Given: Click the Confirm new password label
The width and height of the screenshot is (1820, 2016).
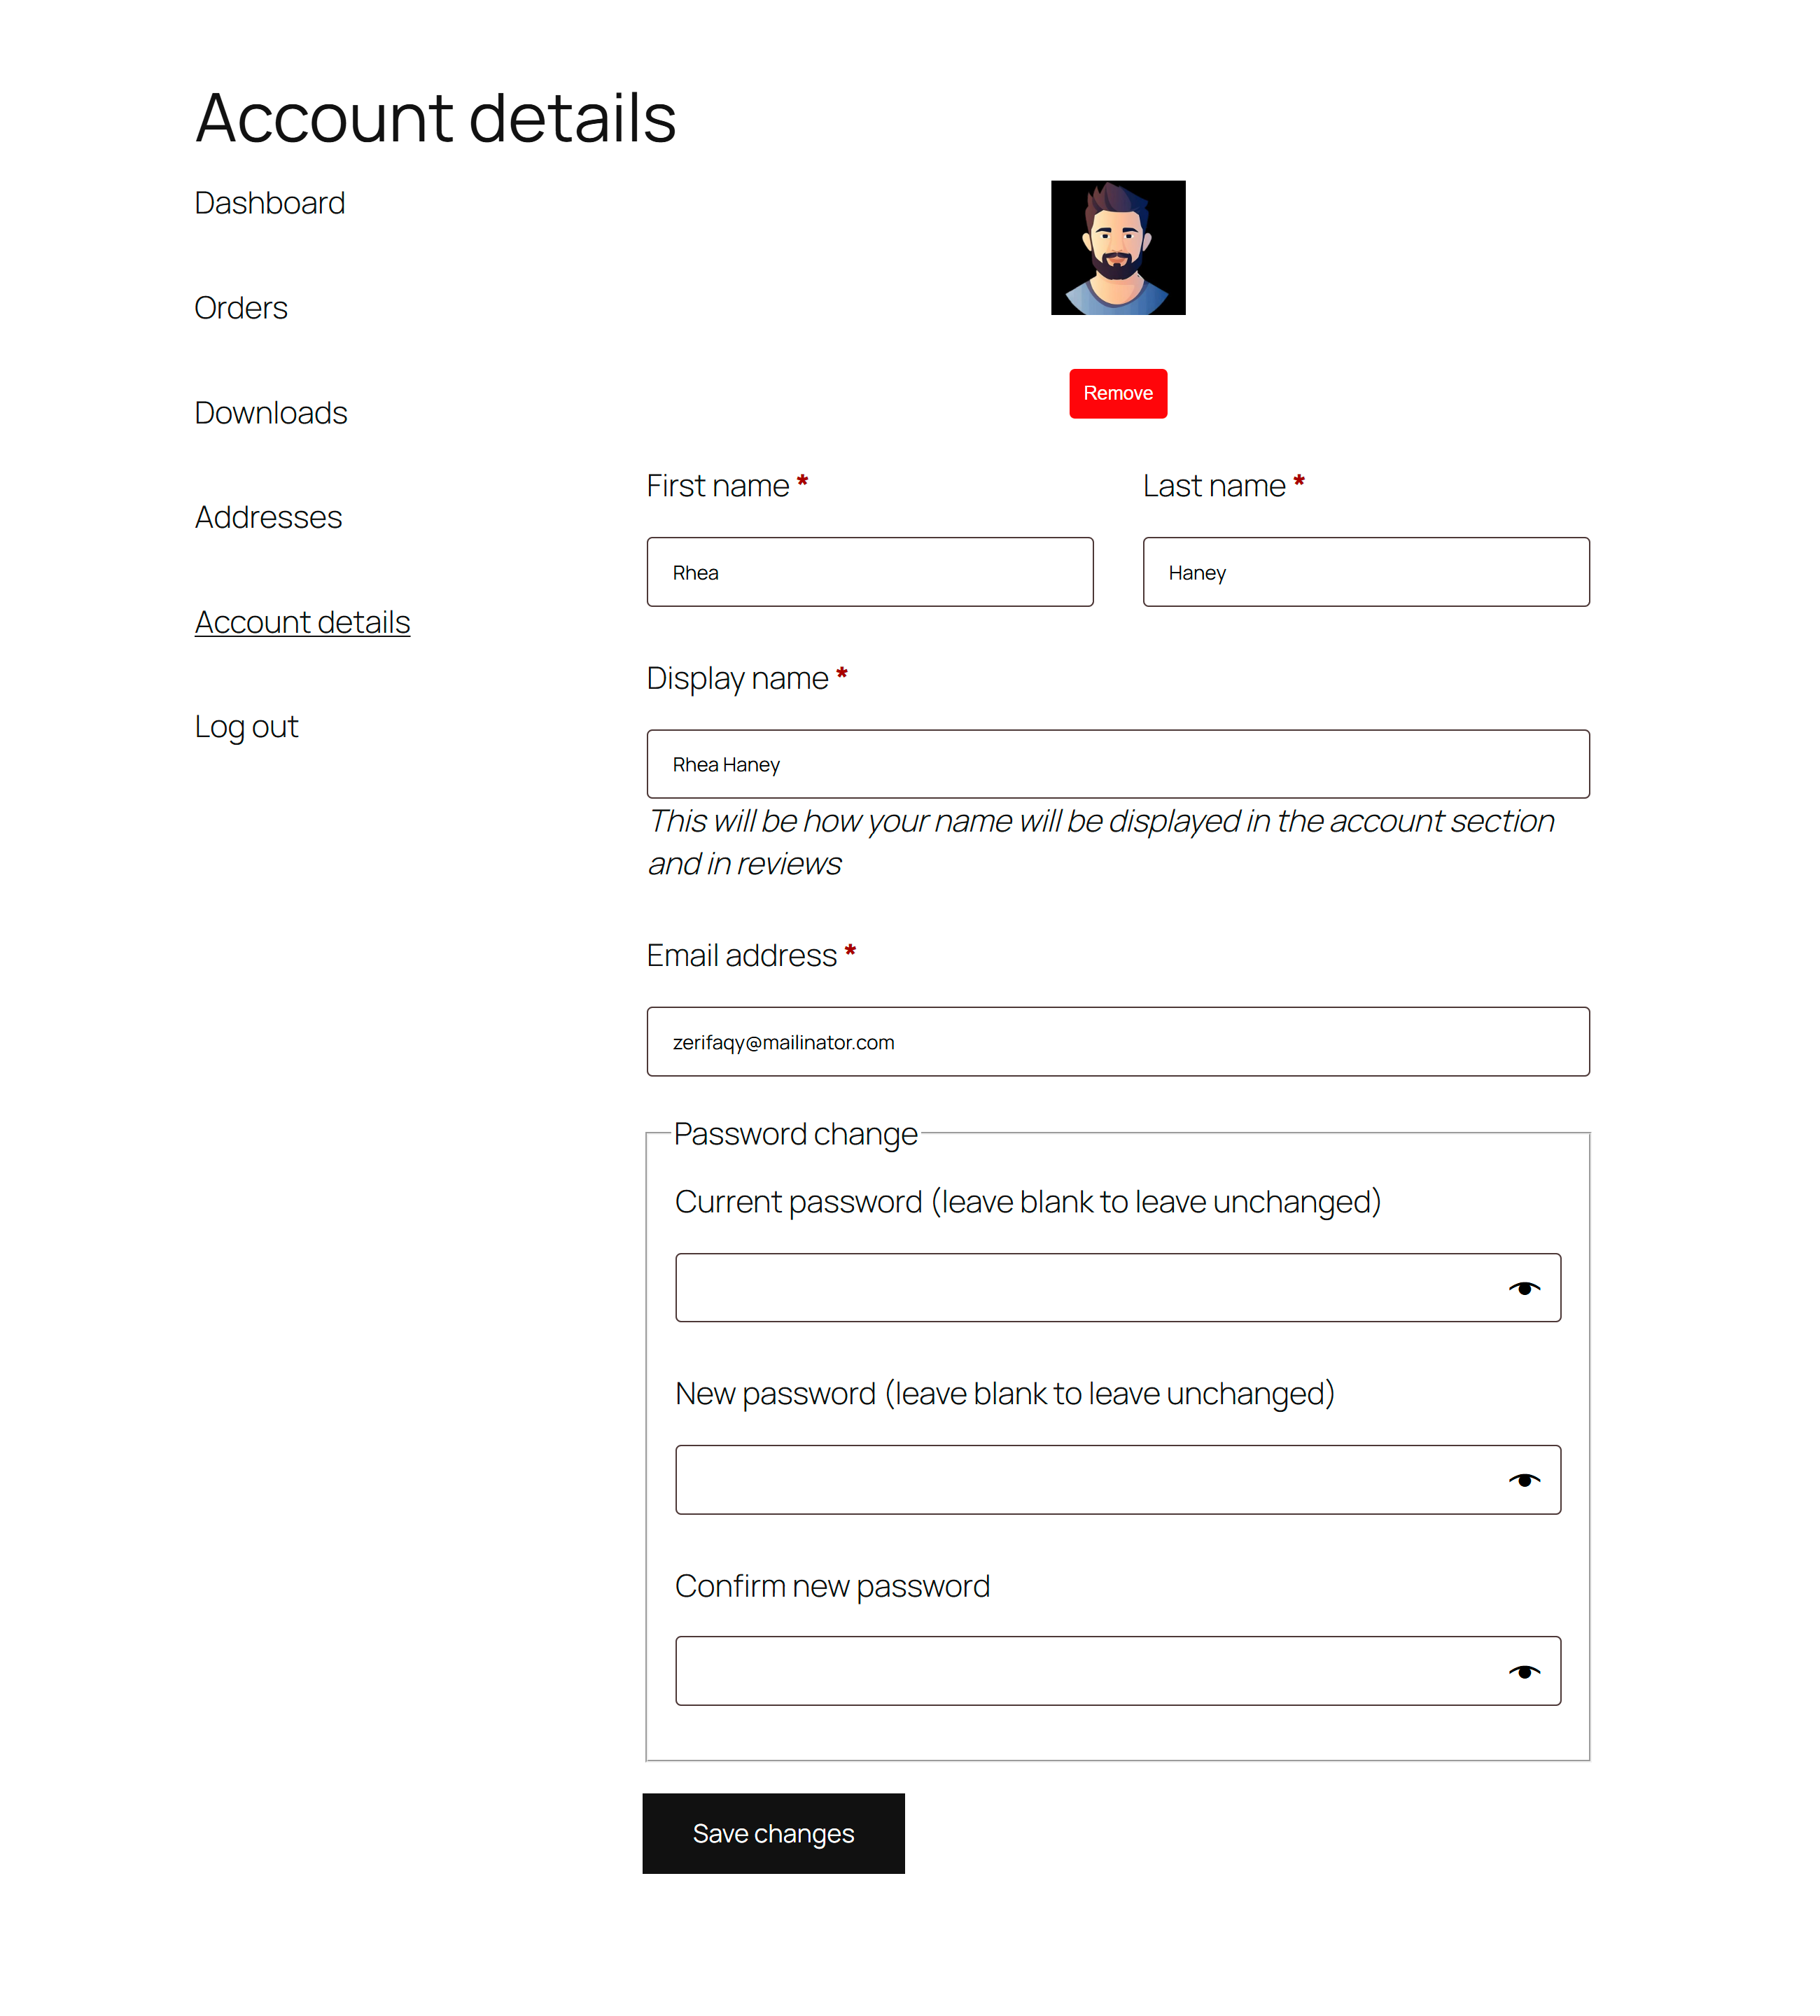Looking at the screenshot, I should (x=833, y=1586).
